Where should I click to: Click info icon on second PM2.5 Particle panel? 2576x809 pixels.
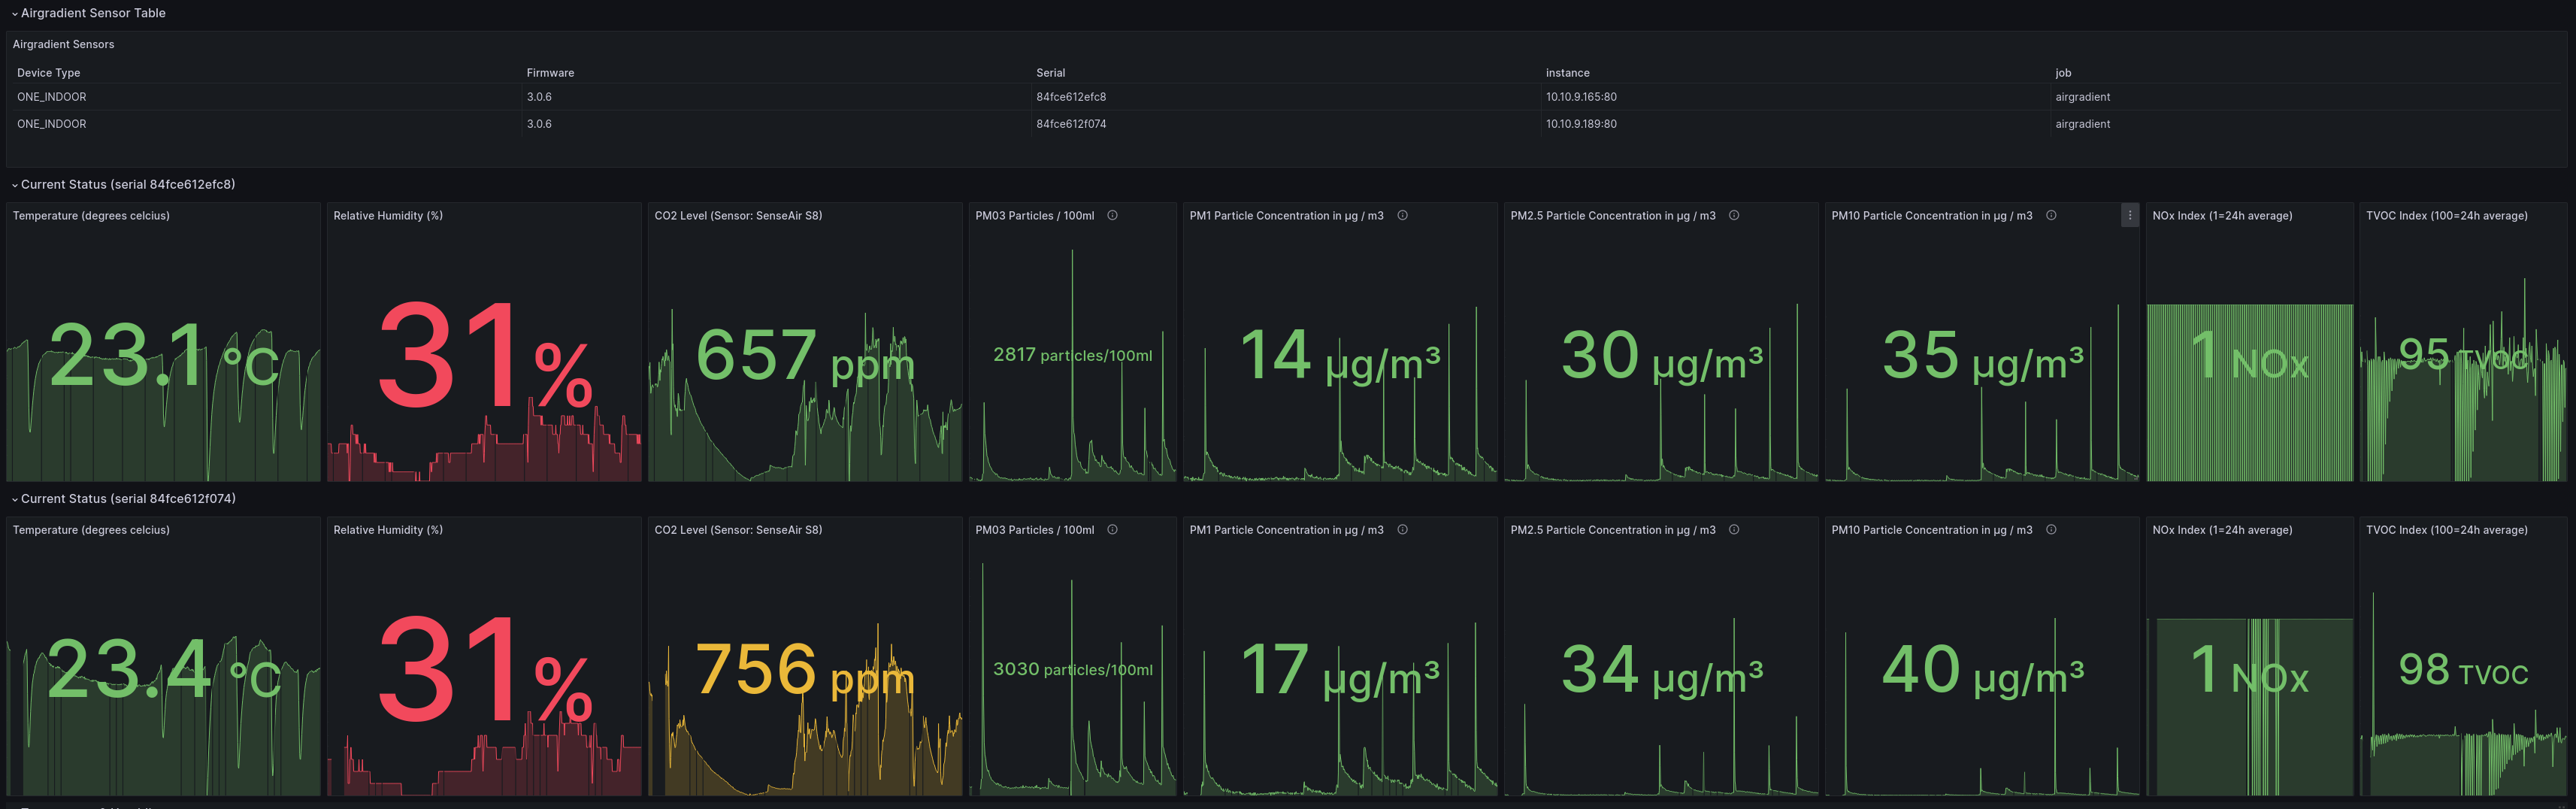[1734, 529]
